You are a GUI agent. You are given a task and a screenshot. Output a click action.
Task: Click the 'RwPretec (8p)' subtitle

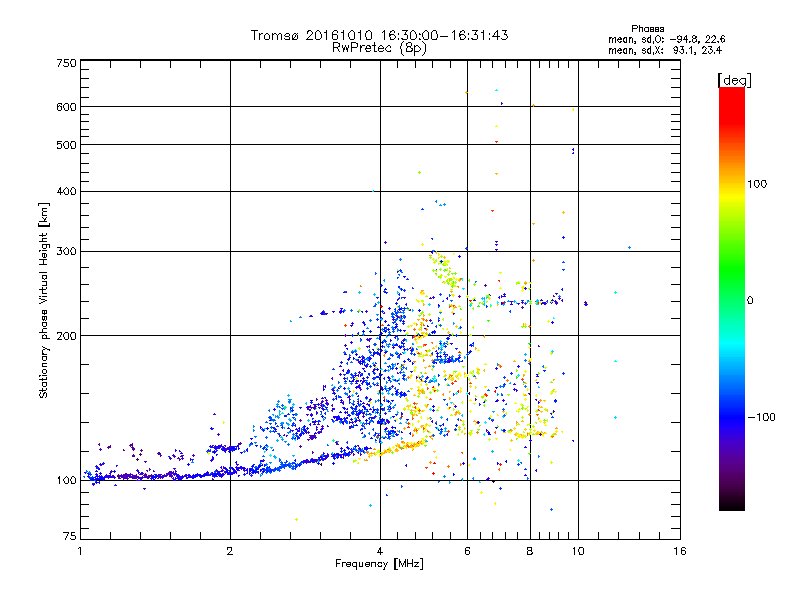[x=379, y=48]
